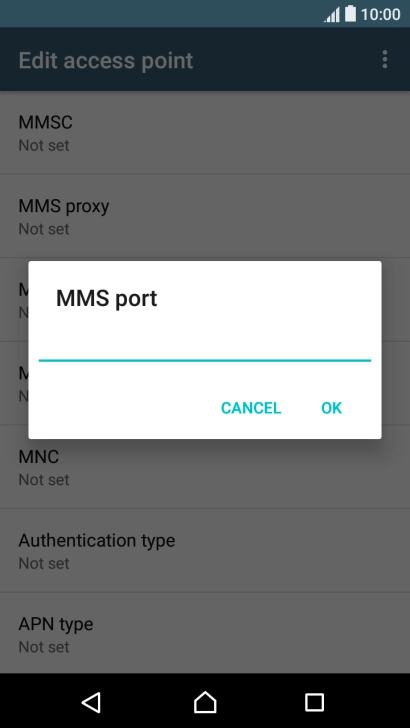This screenshot has height=728, width=410.
Task: Tap the MMS port dialog title
Action: click(106, 299)
